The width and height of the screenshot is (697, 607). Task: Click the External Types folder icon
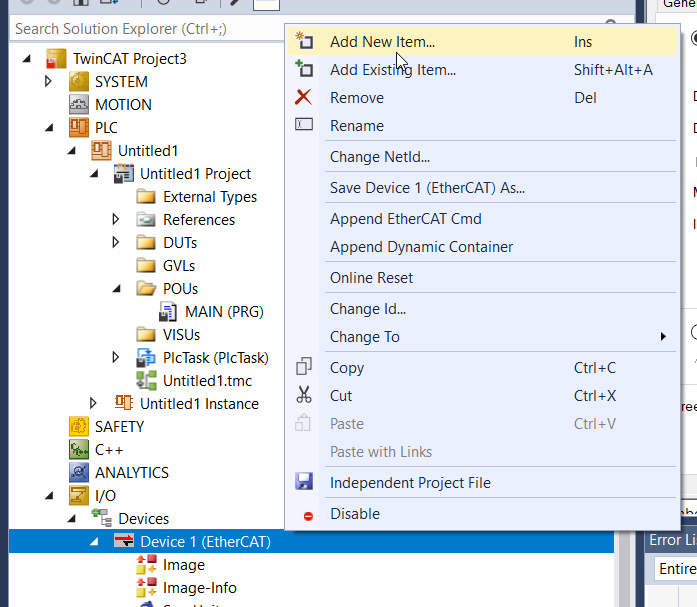pos(146,197)
